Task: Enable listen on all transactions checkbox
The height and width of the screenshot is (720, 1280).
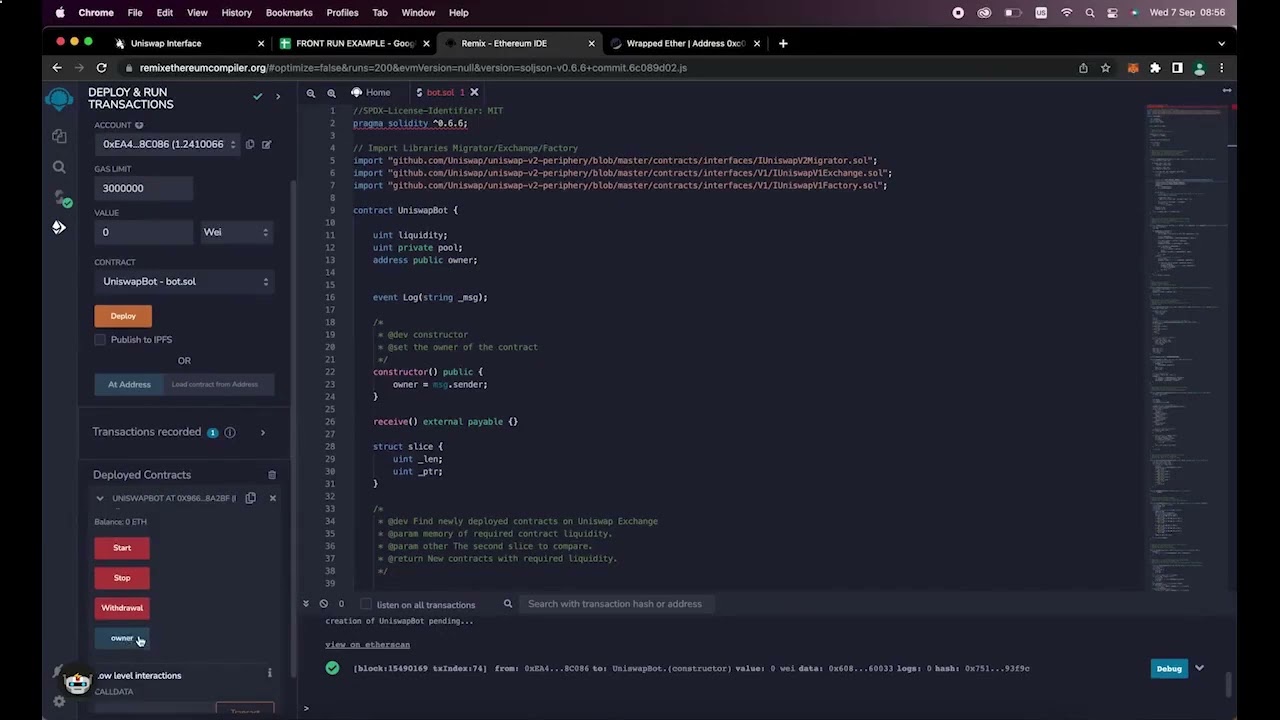Action: pyautogui.click(x=366, y=604)
